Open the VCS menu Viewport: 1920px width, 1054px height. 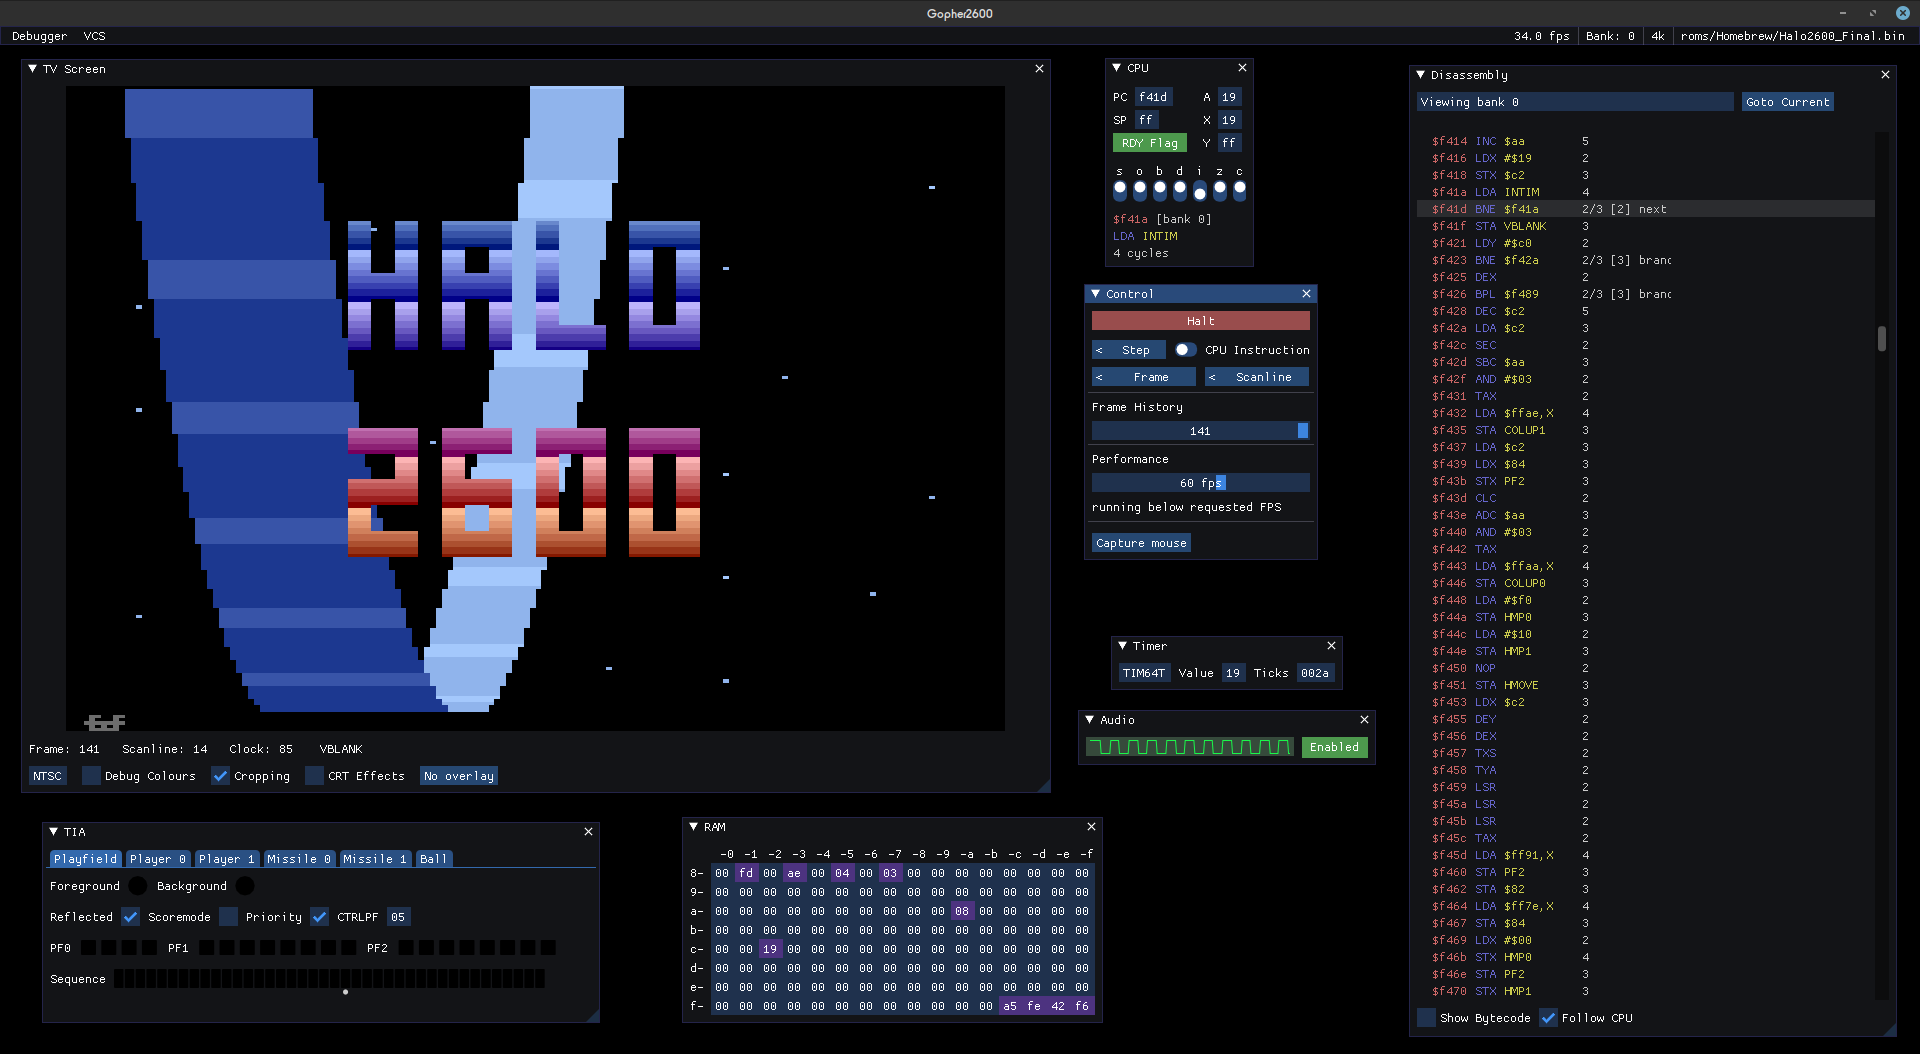[94, 36]
